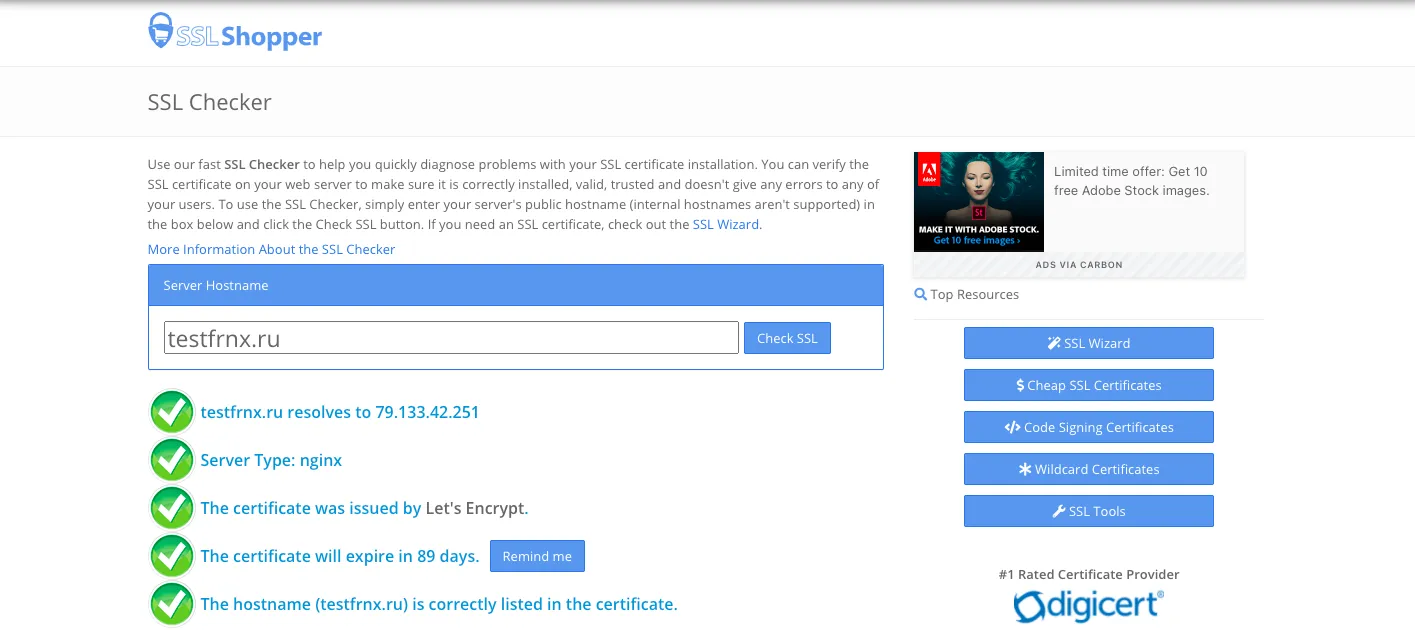
Task: Open Cheap SSL Certificates
Action: click(1088, 385)
